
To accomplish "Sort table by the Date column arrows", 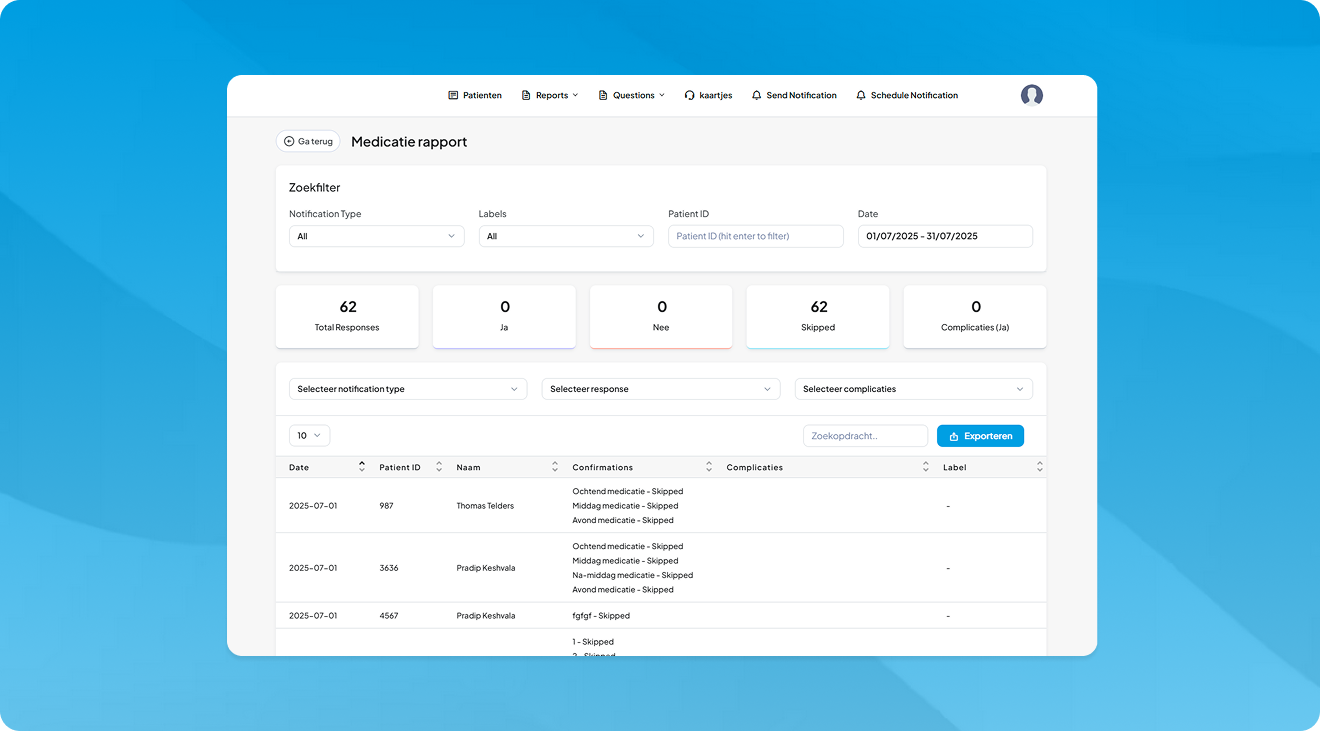I will (x=361, y=467).
